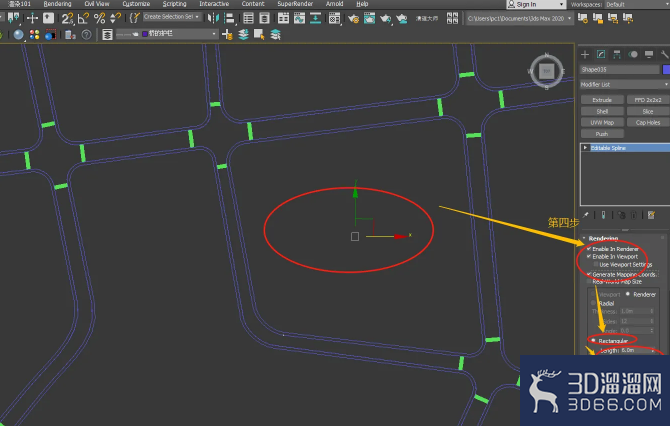This screenshot has width=670, height=426.
Task: Toggle the Ribbon display icon
Action: tap(283, 18)
